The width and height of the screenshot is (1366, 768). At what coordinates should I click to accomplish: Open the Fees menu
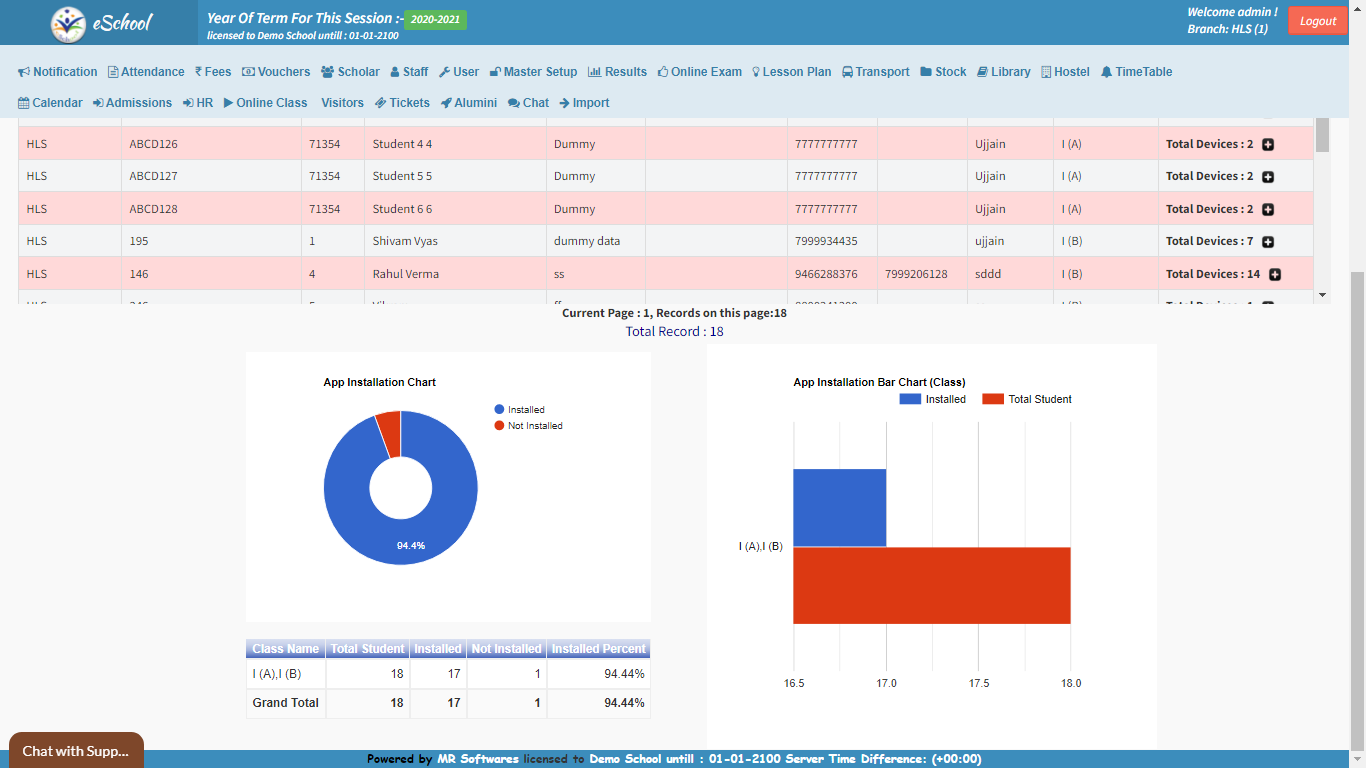tap(213, 72)
